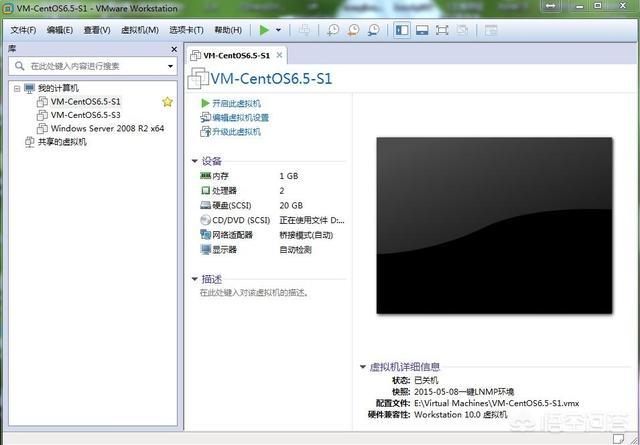The width and height of the screenshot is (640, 445).
Task: Click the console view toolbar icon
Action: [491, 30]
